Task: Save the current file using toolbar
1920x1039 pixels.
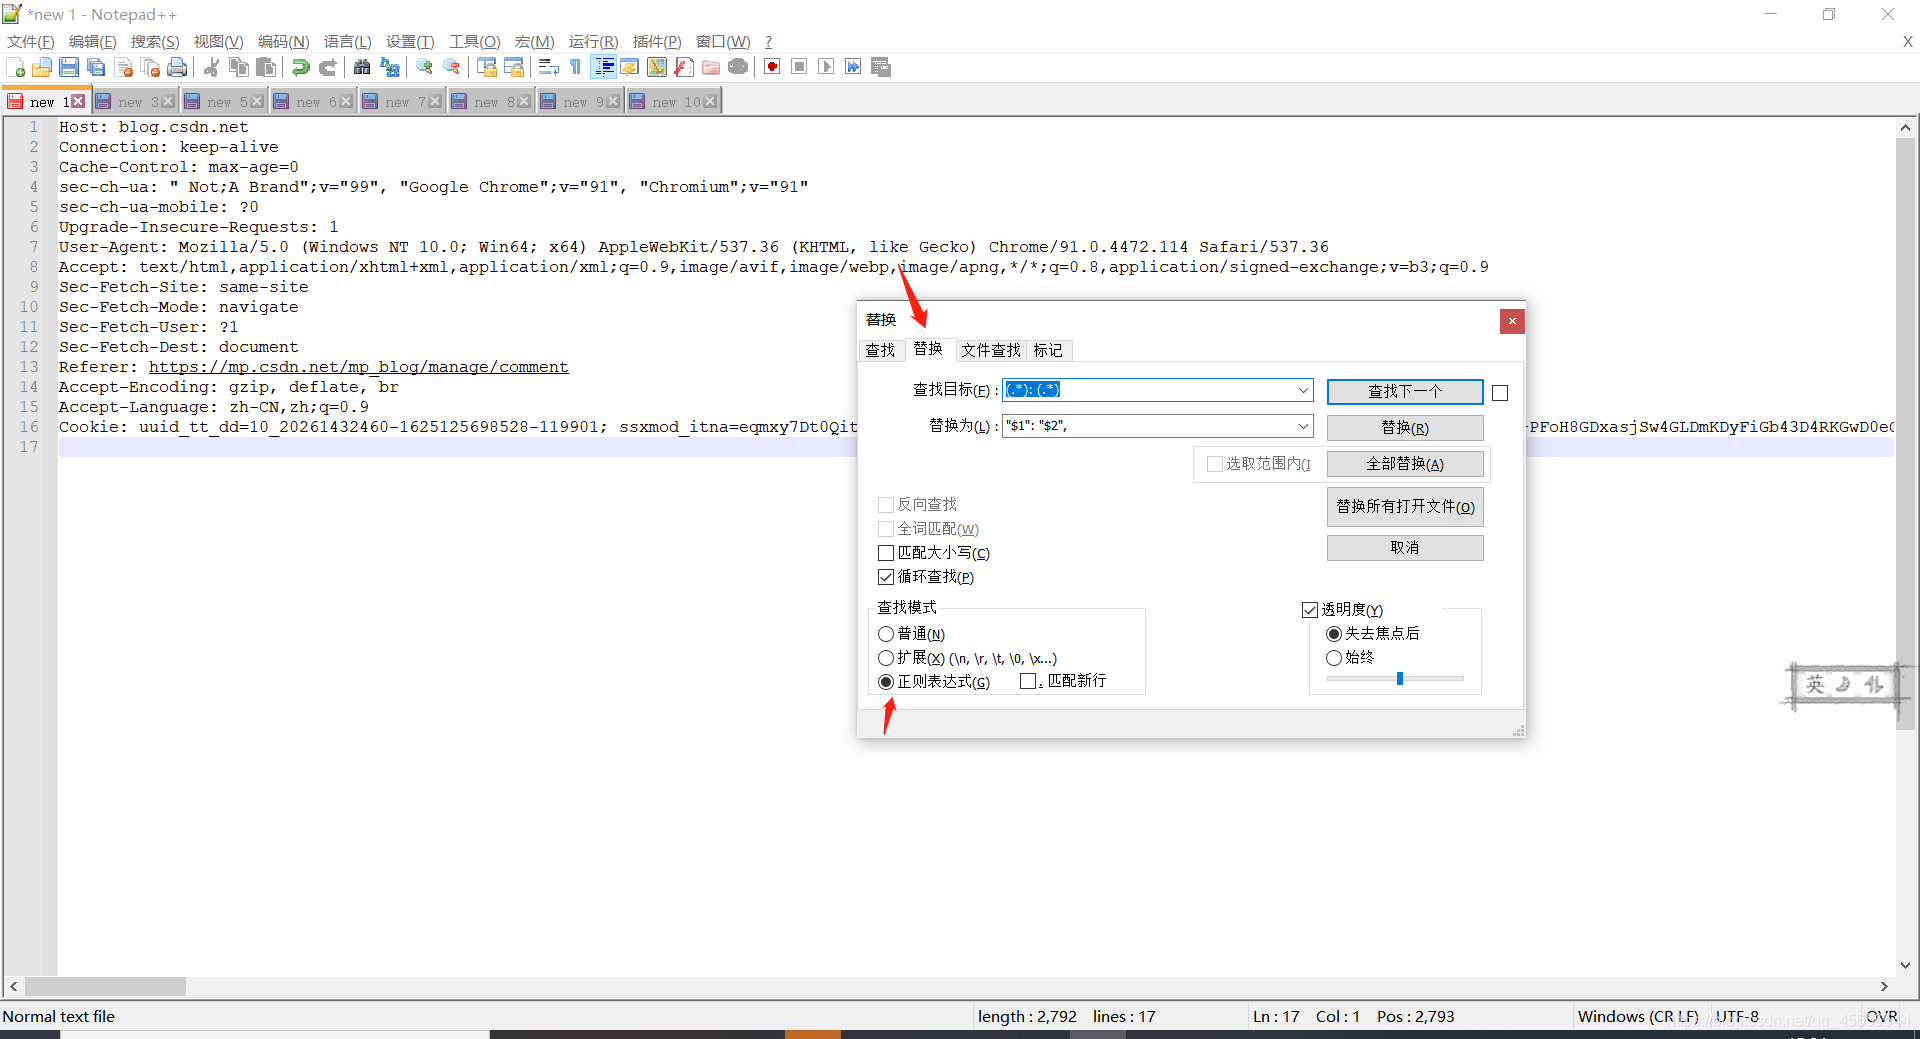Action: click(69, 67)
